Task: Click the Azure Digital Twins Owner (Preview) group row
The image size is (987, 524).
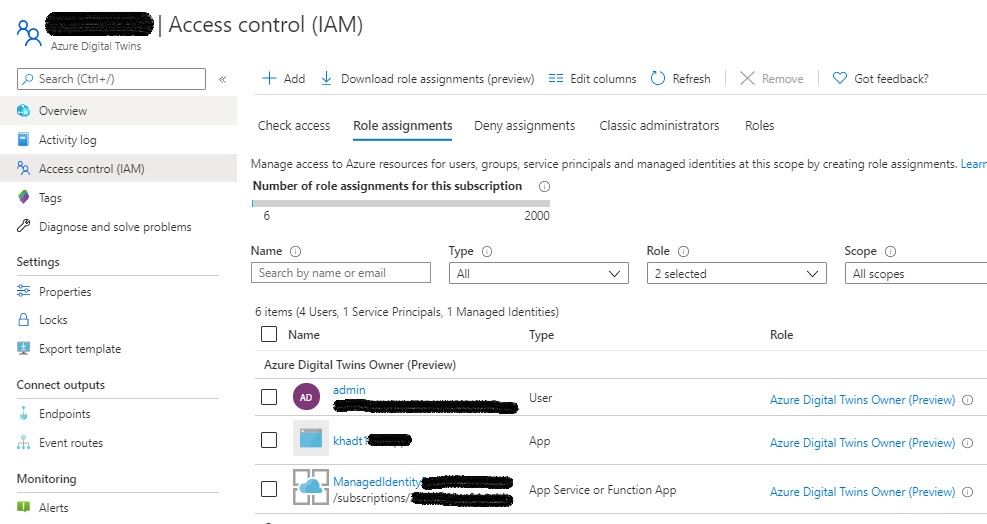Action: [621, 365]
